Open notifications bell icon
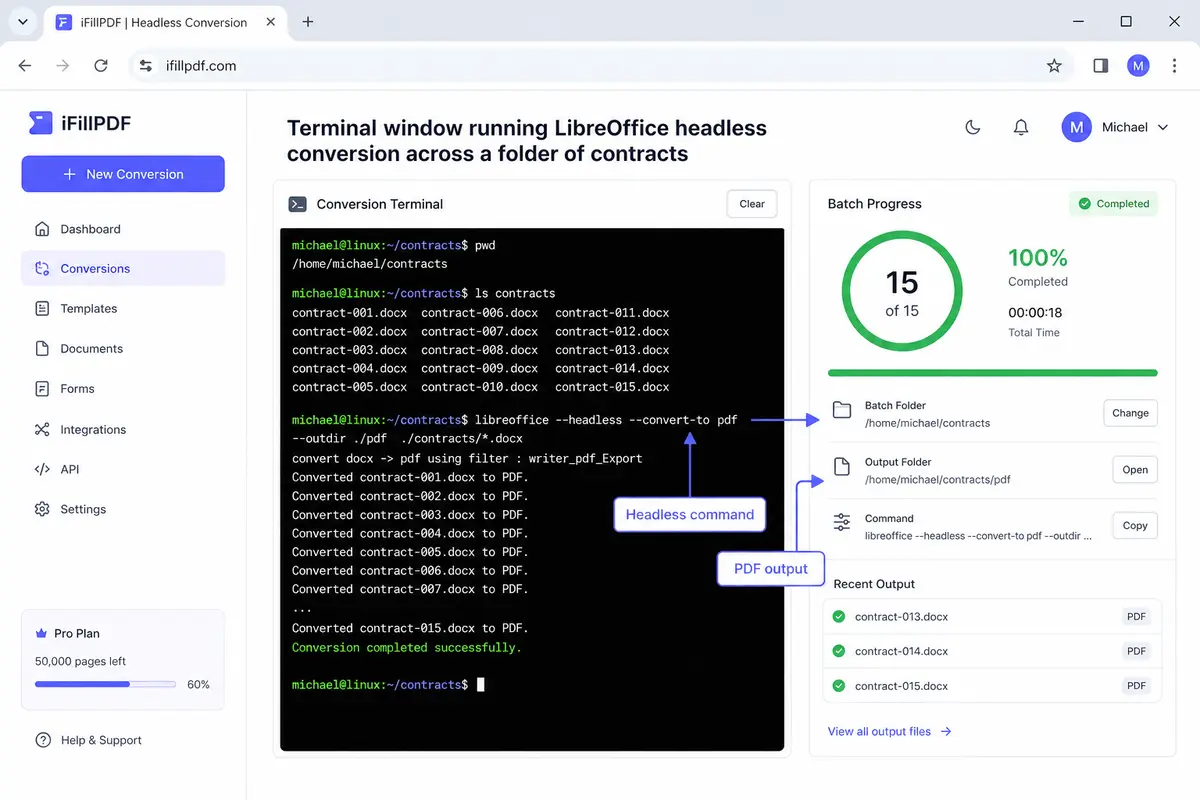The height and width of the screenshot is (800, 1200). coord(1021,127)
